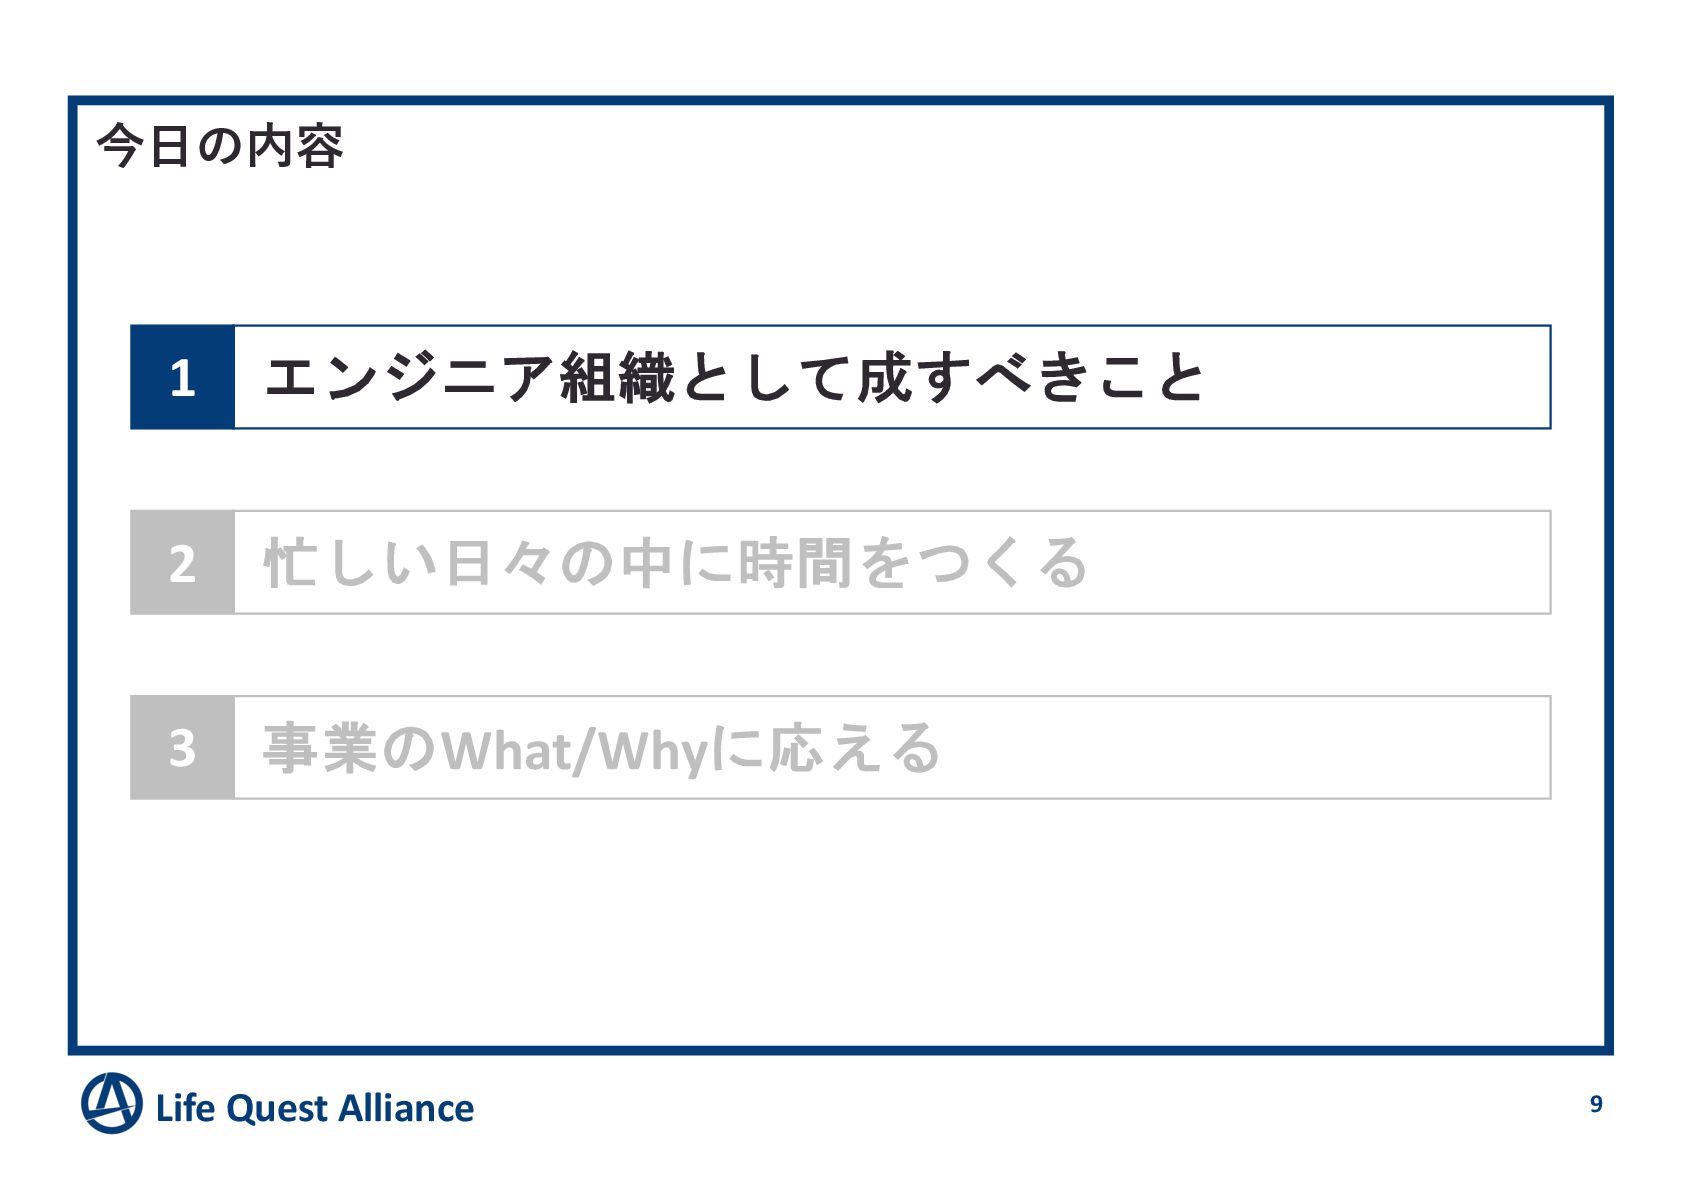Image resolution: width=1684 pixels, height=1191 pixels.
Task: Click the top edge of the blue slide frame
Action: [840, 101]
